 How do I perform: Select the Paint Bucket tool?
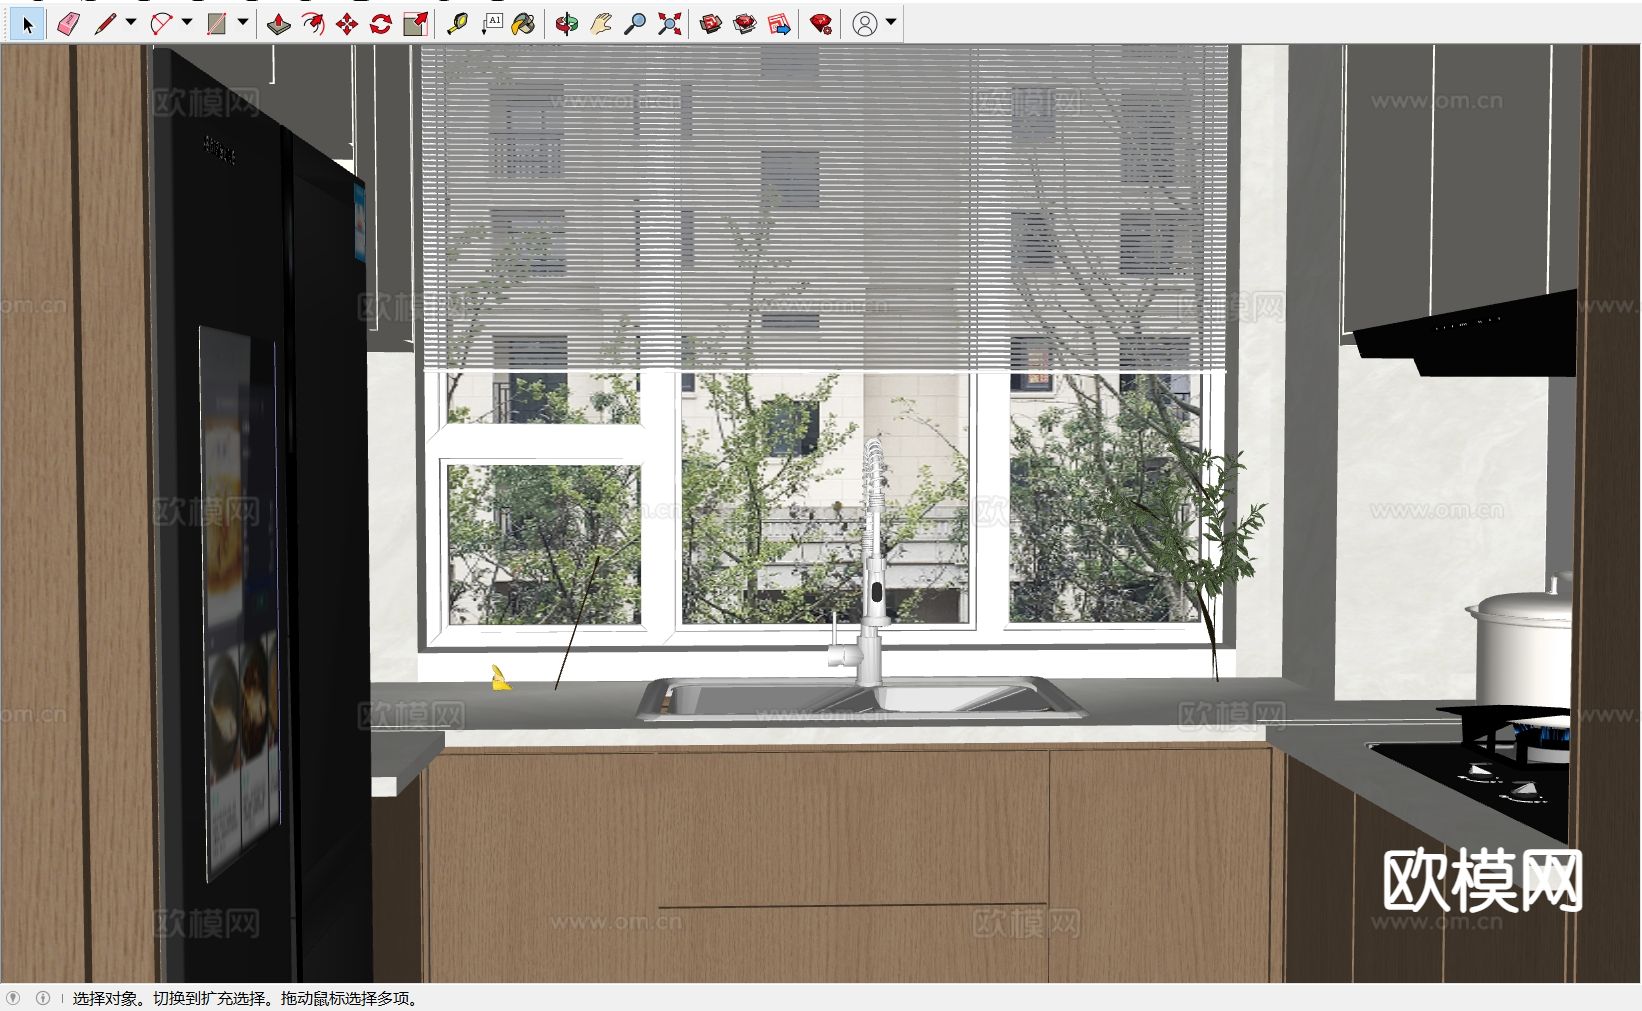(x=523, y=24)
